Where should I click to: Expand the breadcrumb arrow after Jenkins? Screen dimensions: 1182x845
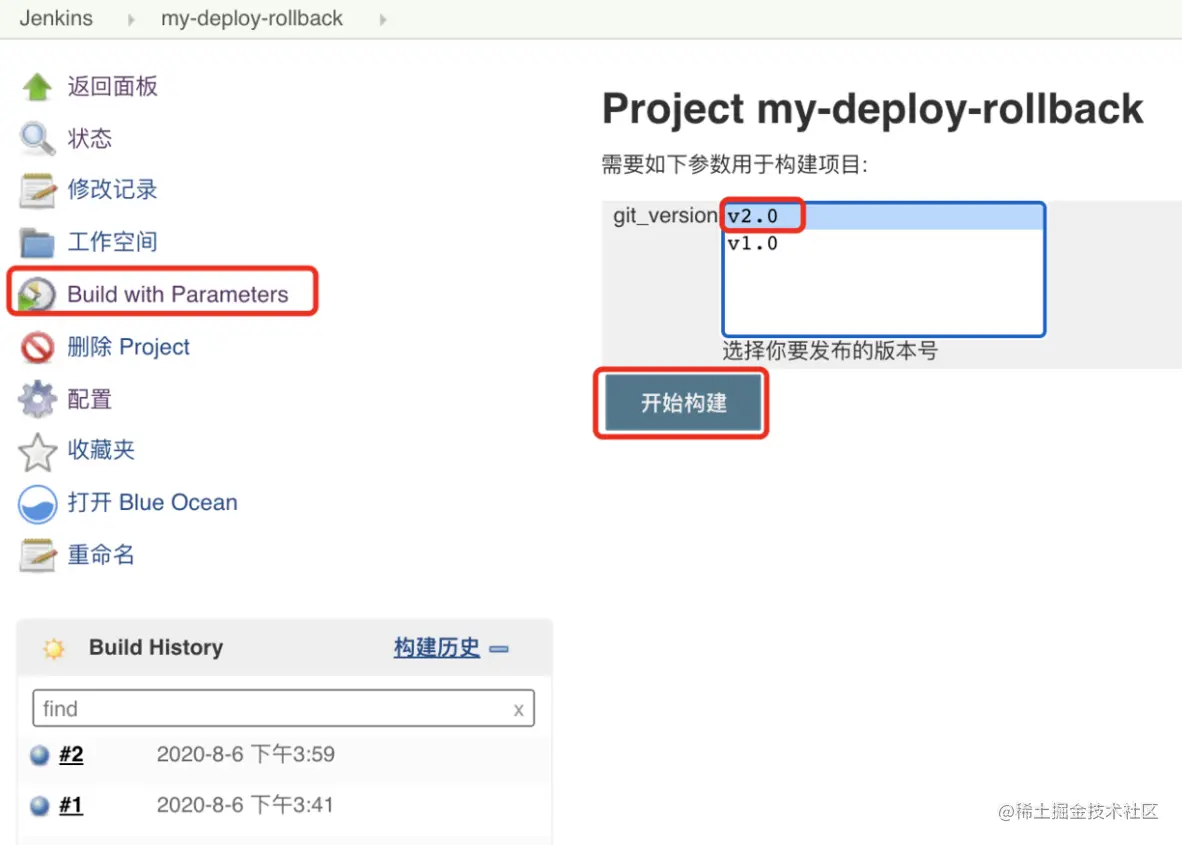click(131, 20)
